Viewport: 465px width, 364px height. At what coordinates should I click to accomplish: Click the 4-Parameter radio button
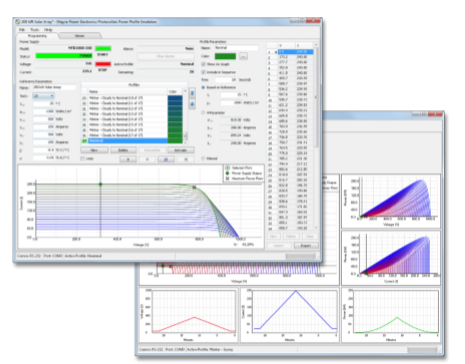click(203, 113)
